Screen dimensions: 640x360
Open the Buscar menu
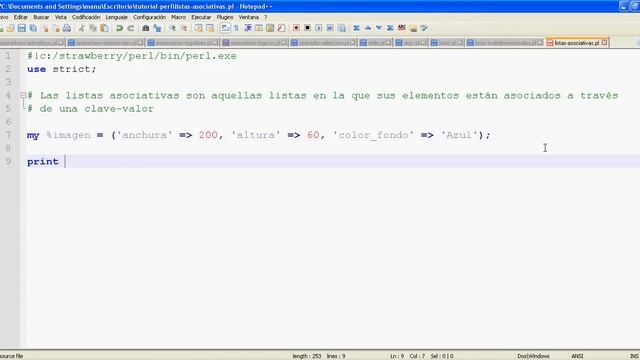pos(41,17)
